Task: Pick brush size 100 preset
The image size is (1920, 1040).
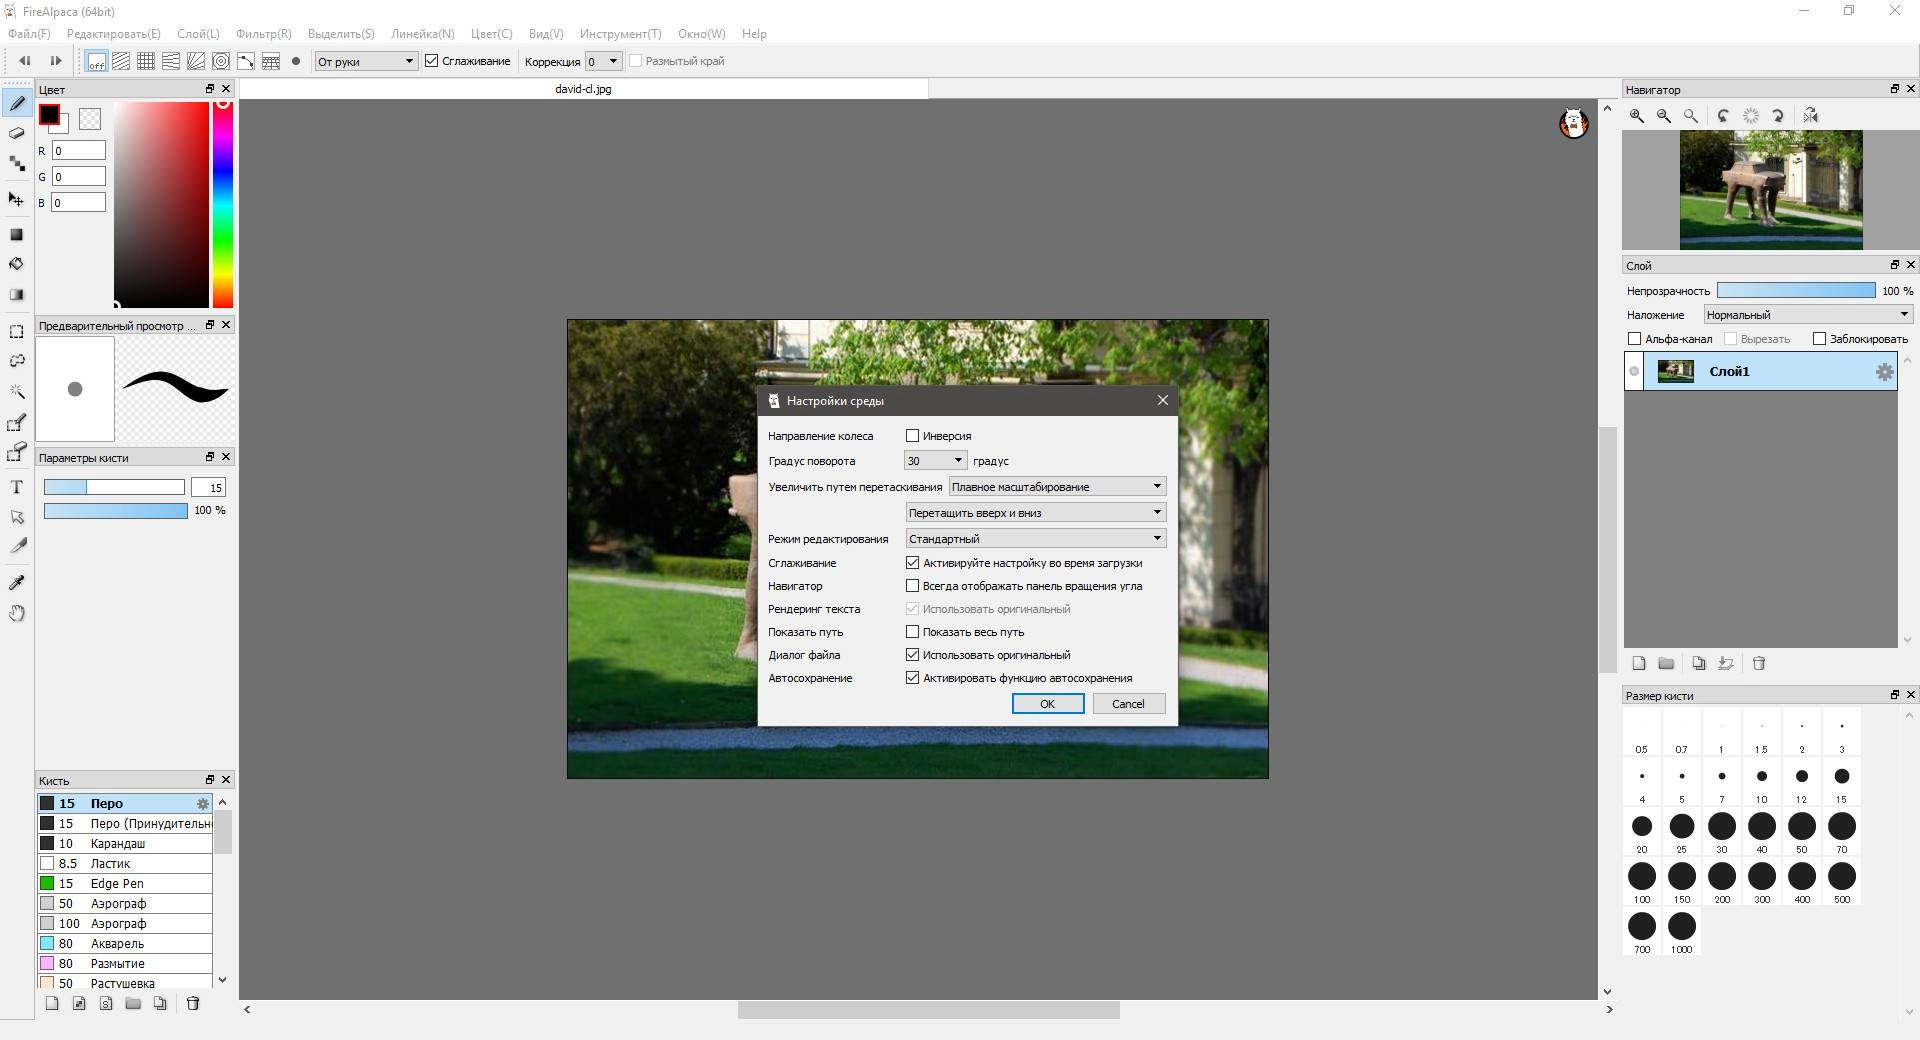Action: point(1642,882)
